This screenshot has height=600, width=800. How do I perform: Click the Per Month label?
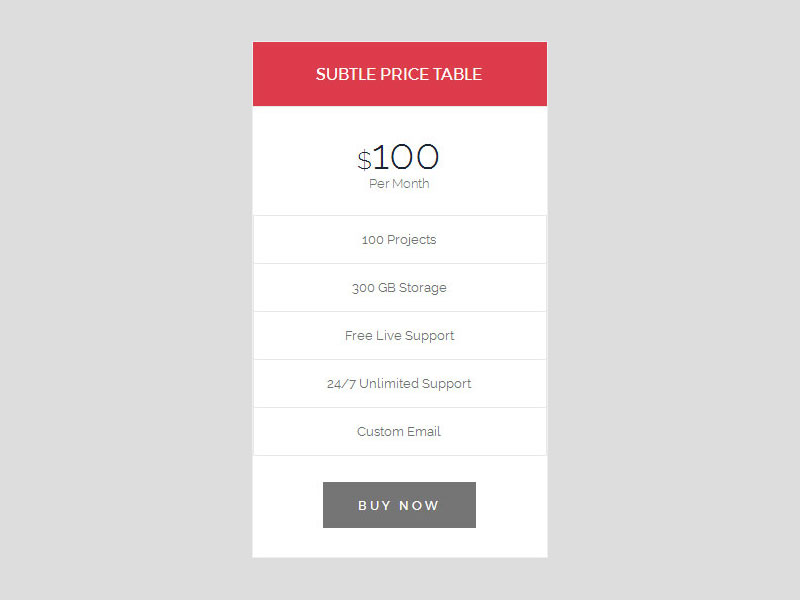(x=399, y=184)
